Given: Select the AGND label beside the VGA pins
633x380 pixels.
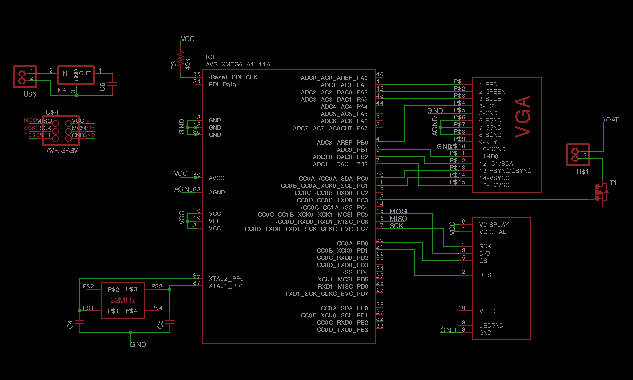Looking at the screenshot, I should (435, 126).
